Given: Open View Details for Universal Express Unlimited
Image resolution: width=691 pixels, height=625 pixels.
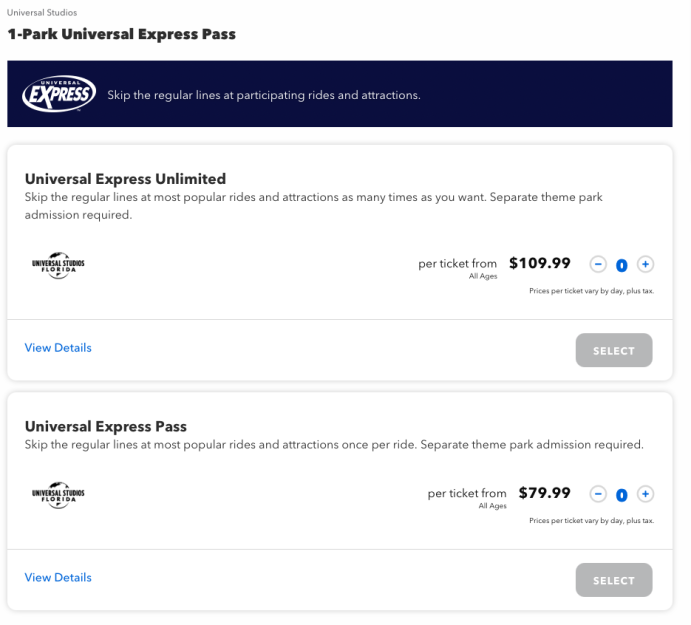Looking at the screenshot, I should coord(58,348).
